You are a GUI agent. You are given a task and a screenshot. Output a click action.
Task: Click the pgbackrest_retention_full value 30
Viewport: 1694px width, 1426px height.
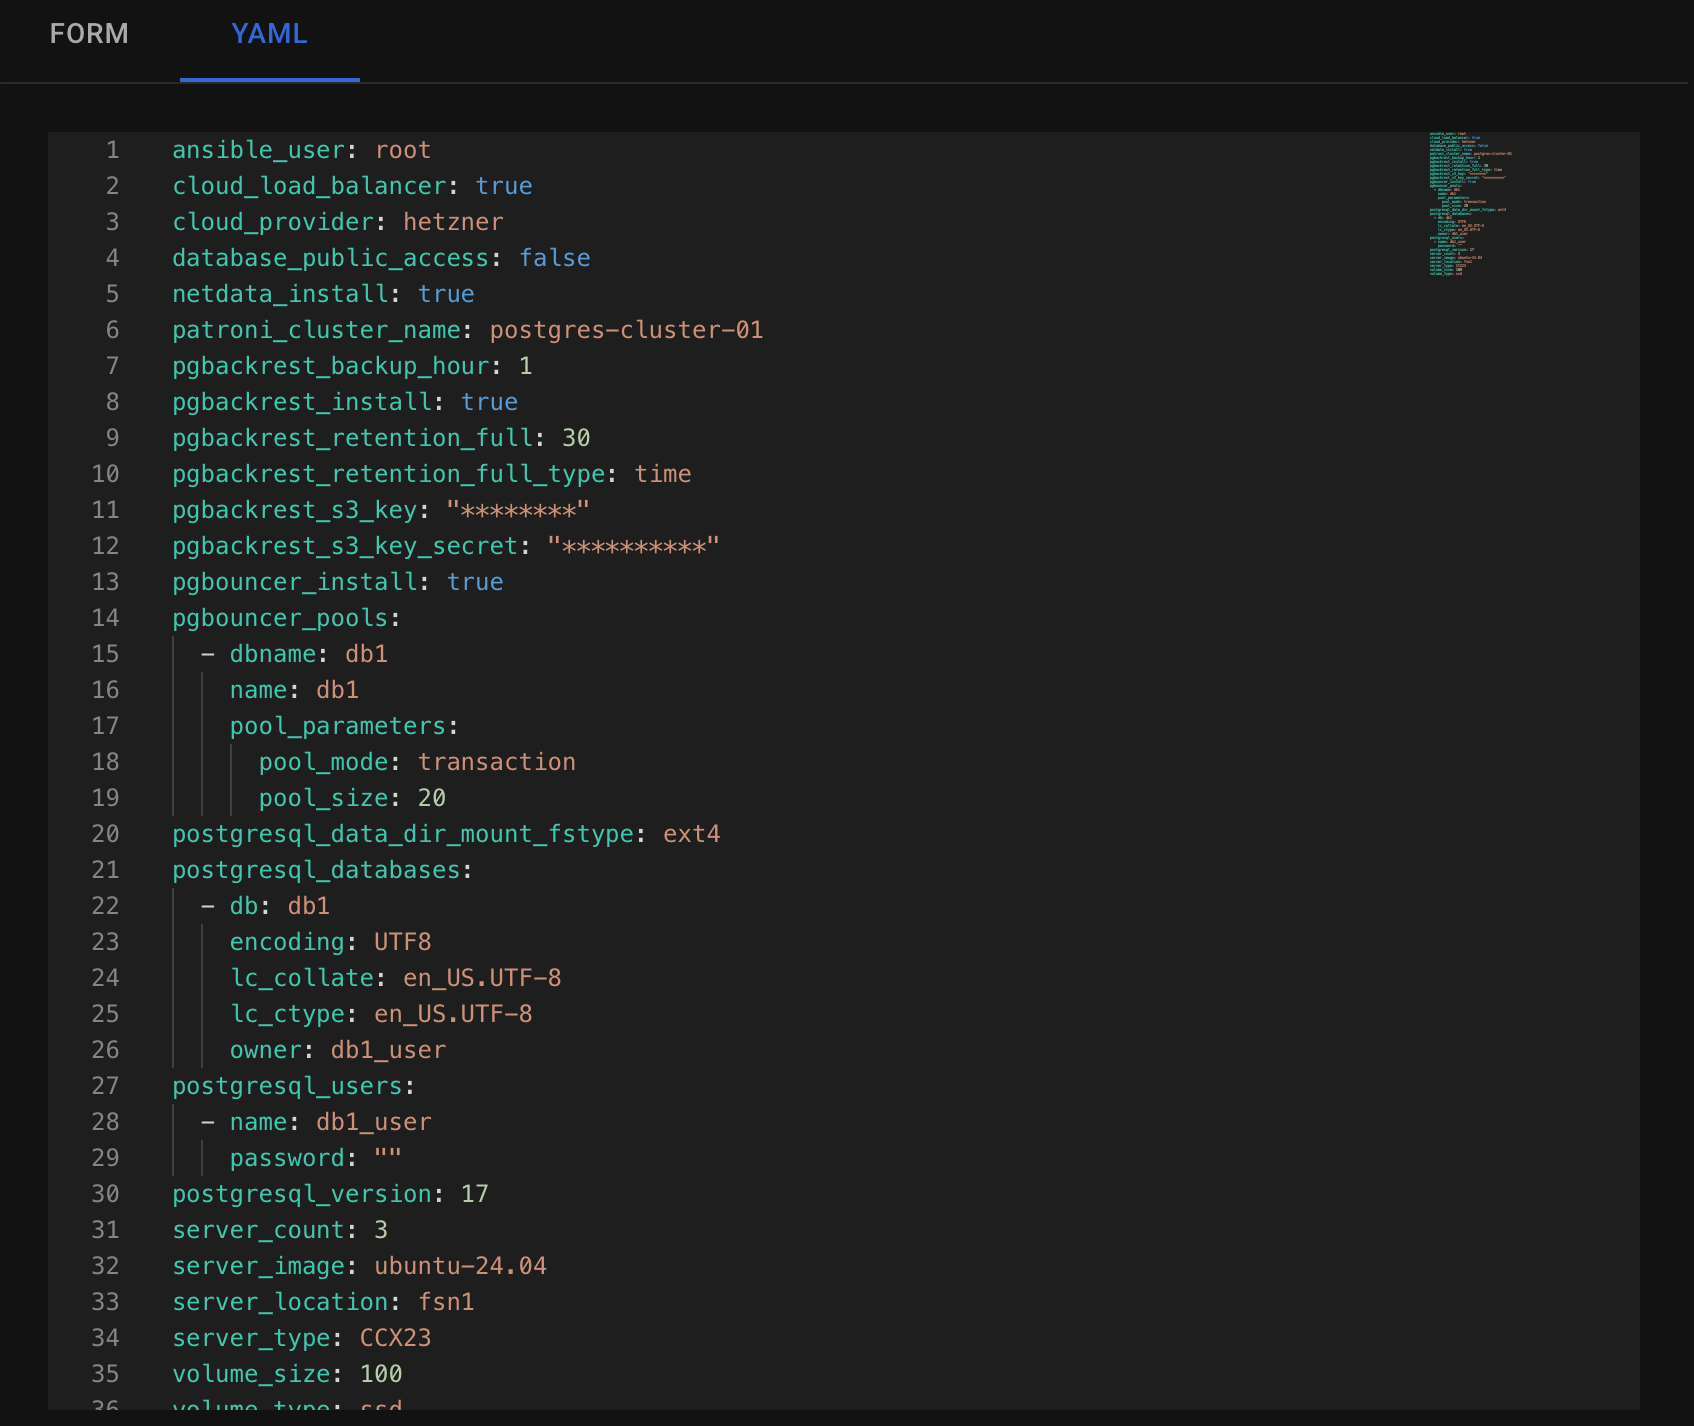tap(576, 438)
